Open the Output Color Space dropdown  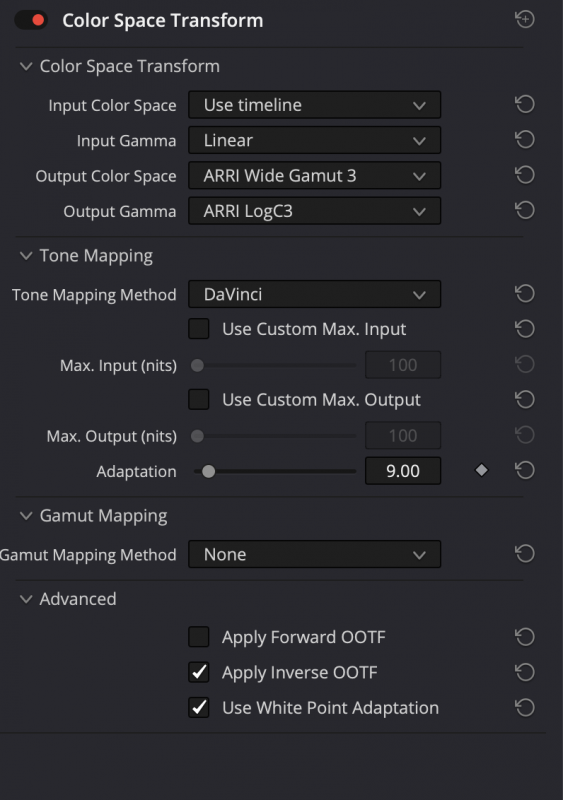[314, 176]
